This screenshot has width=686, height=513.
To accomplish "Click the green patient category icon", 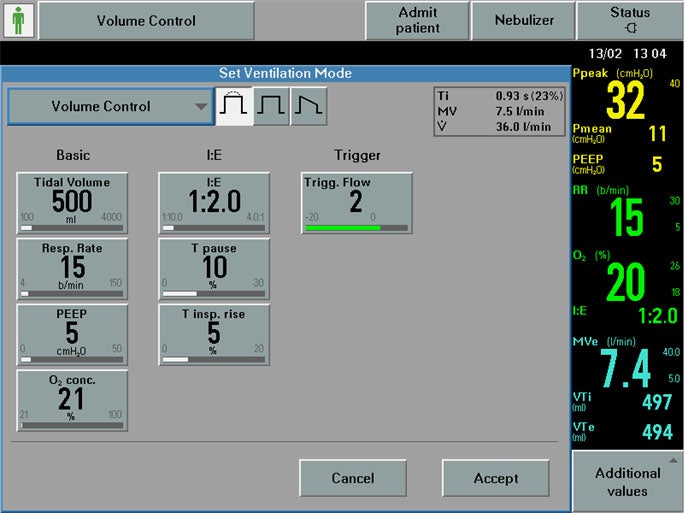I will (18, 21).
